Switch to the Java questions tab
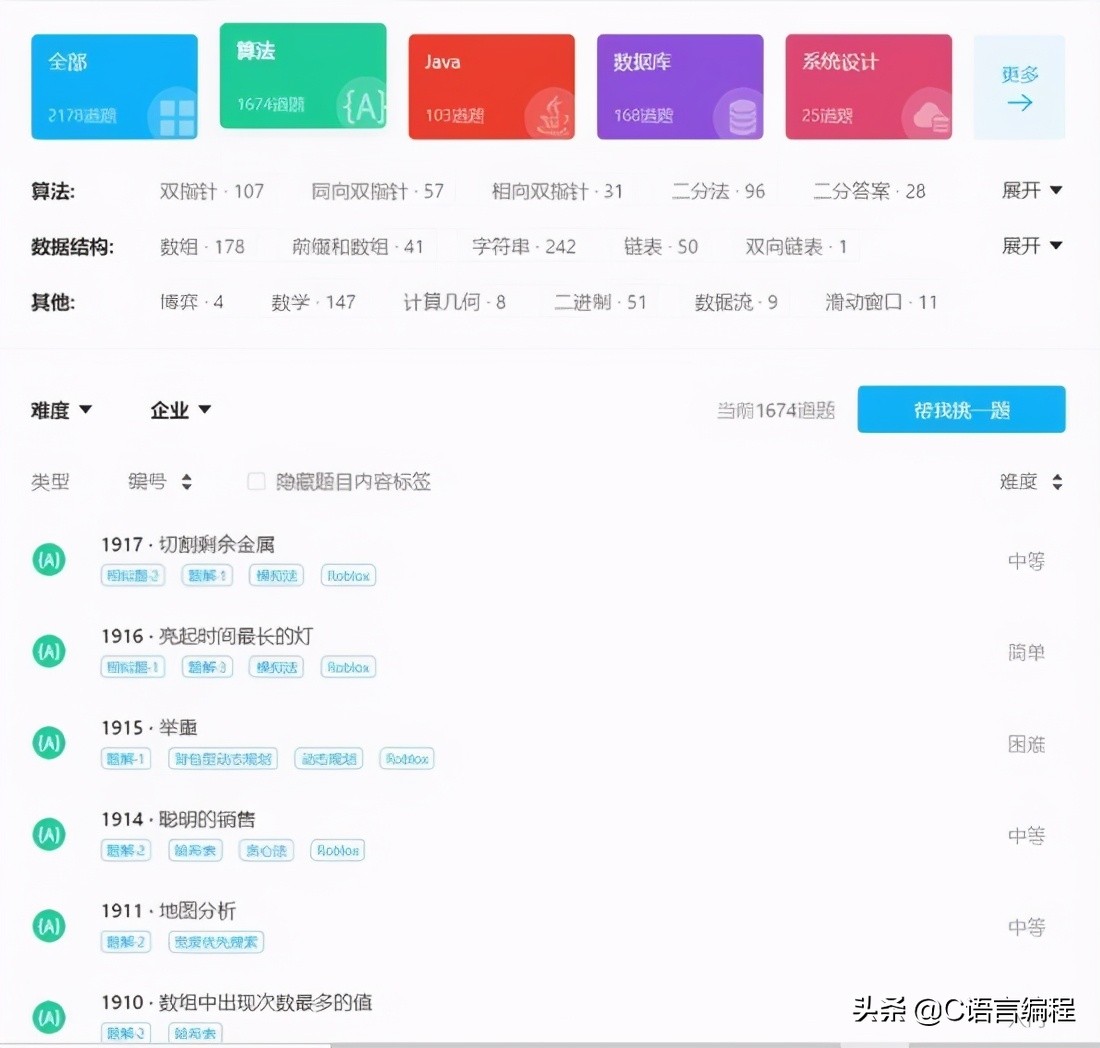The width and height of the screenshot is (1100, 1048). [x=491, y=85]
